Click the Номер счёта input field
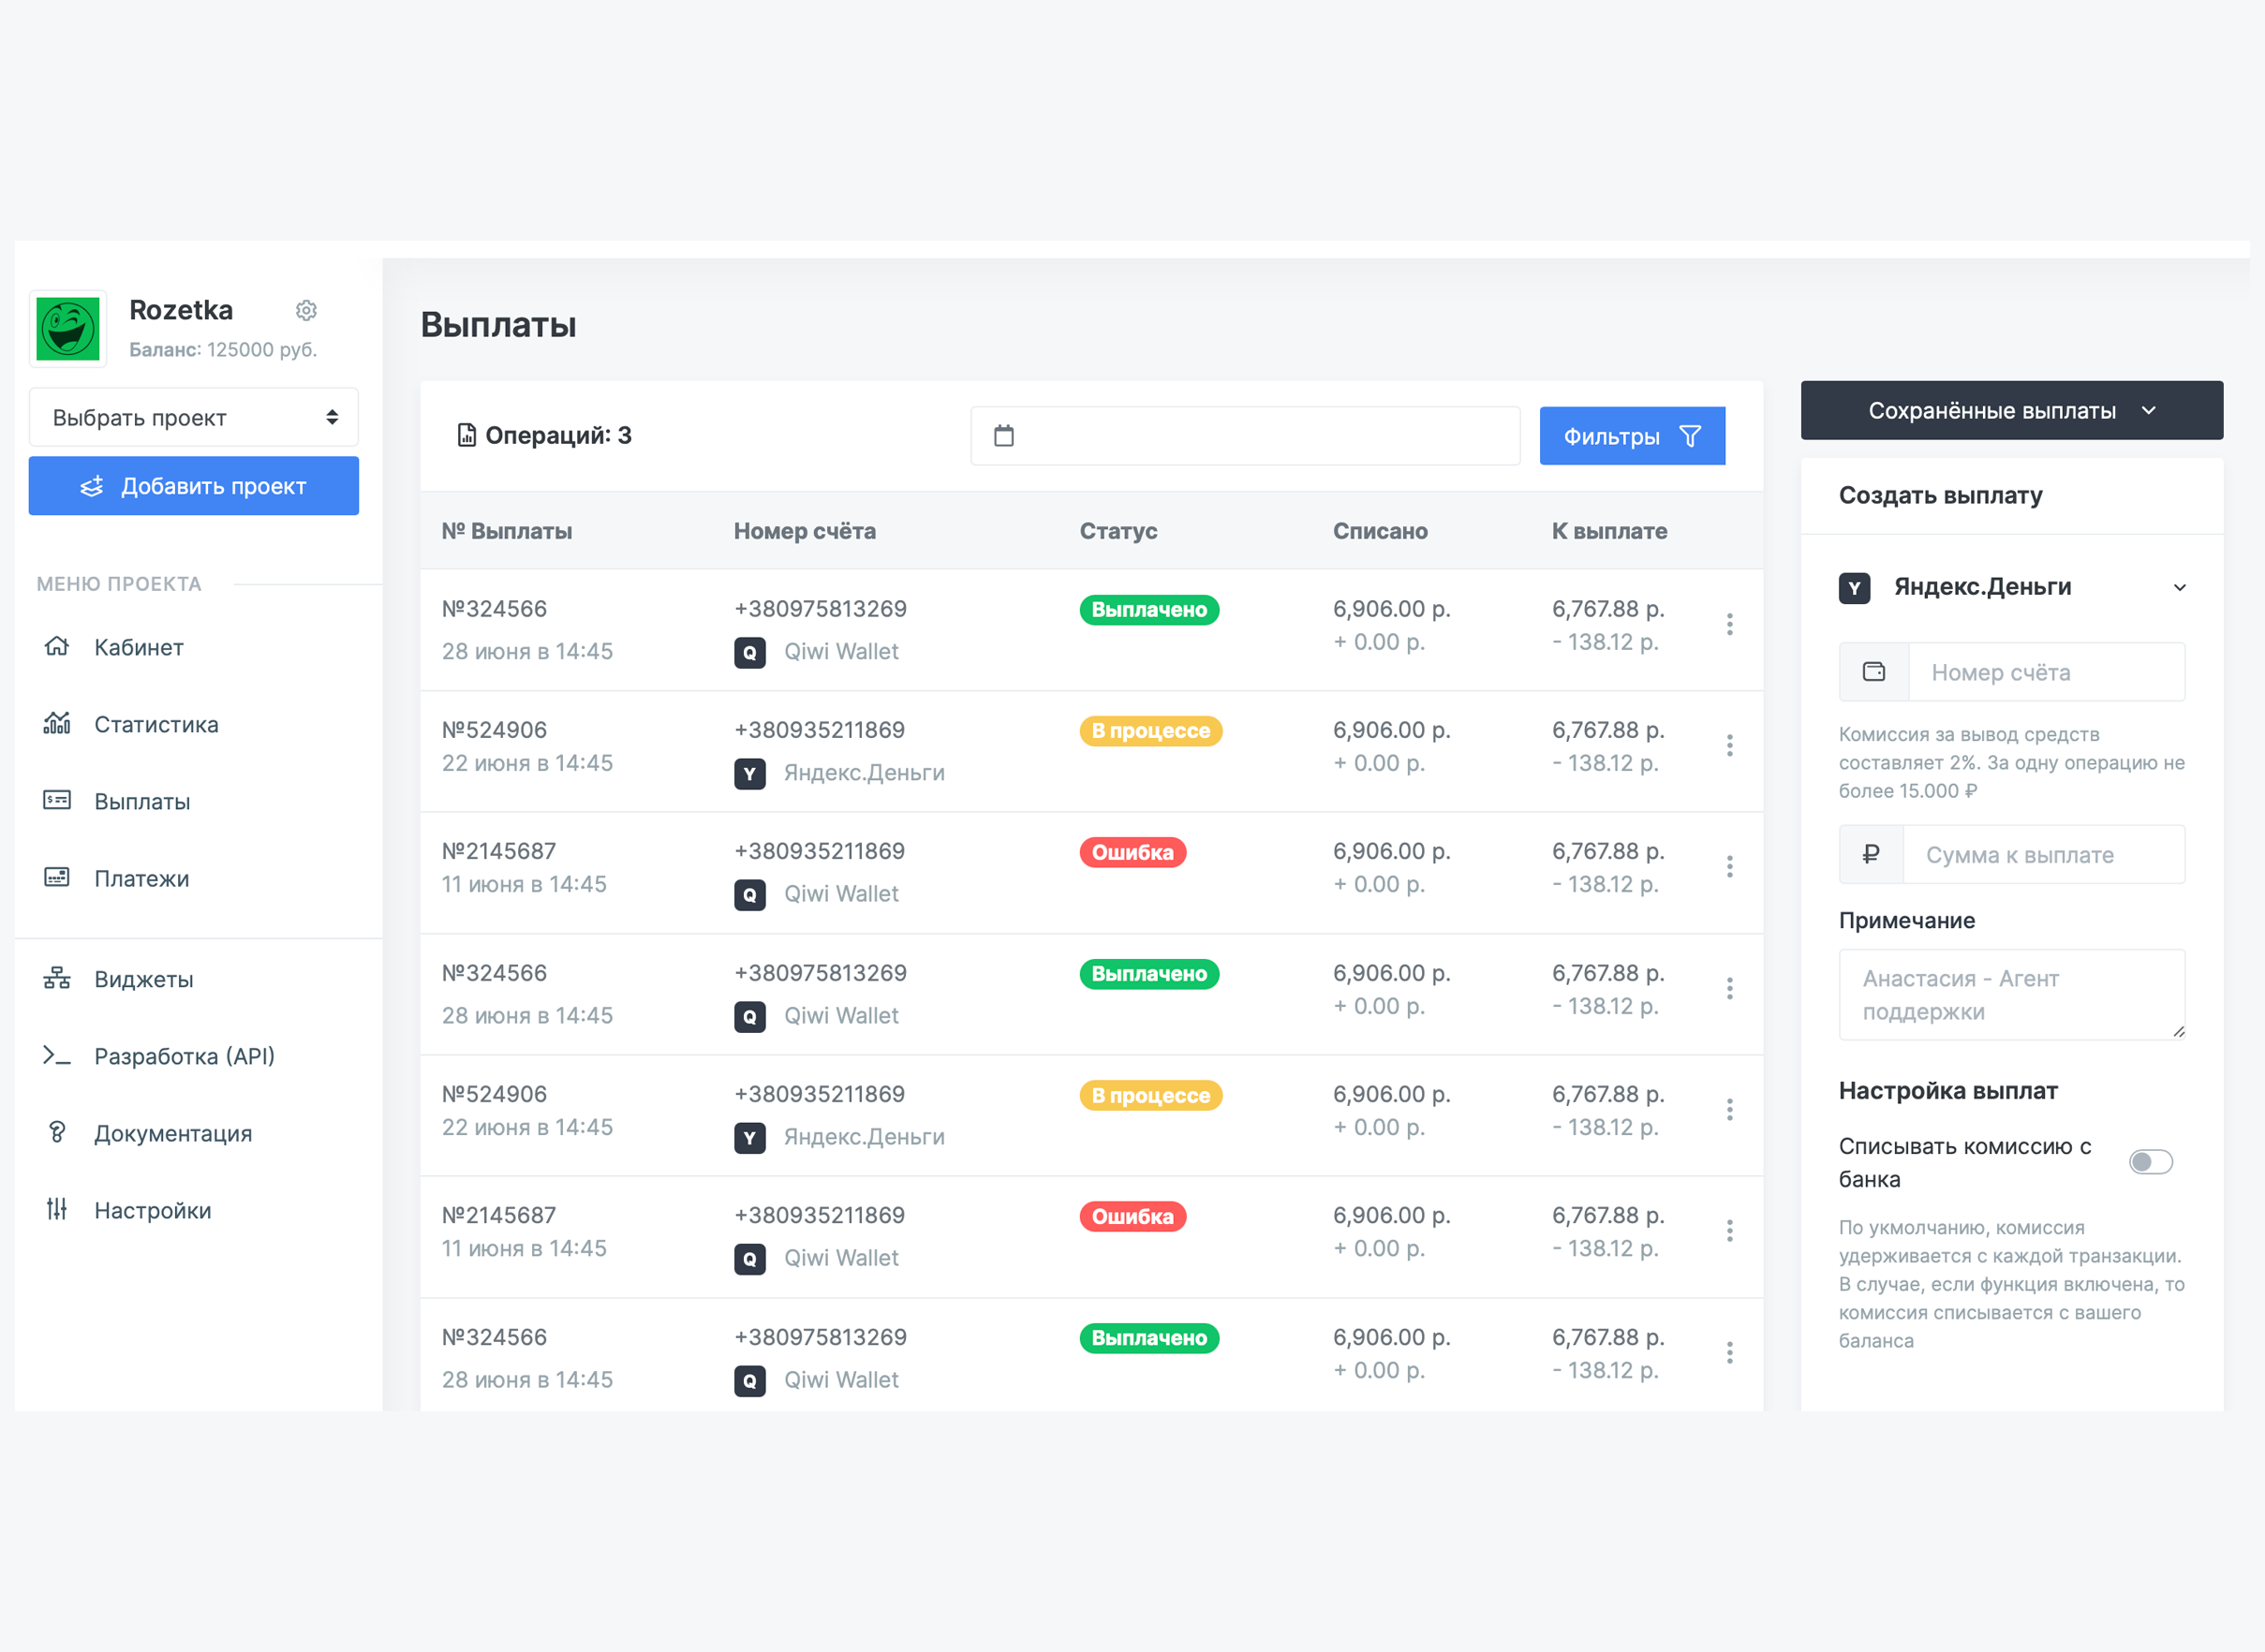2265x1652 pixels. [2046, 672]
